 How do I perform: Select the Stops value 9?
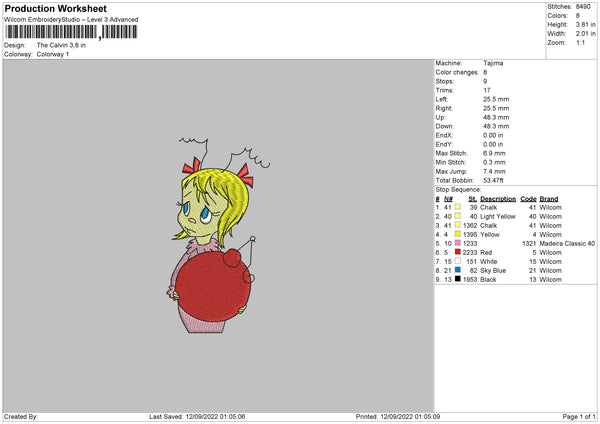pyautogui.click(x=485, y=81)
